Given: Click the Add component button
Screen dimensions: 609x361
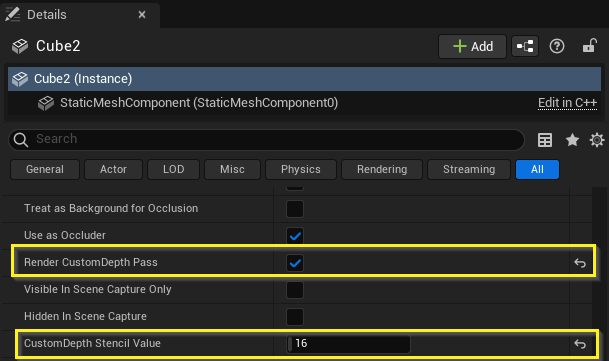Looking at the screenshot, I should (x=472, y=46).
